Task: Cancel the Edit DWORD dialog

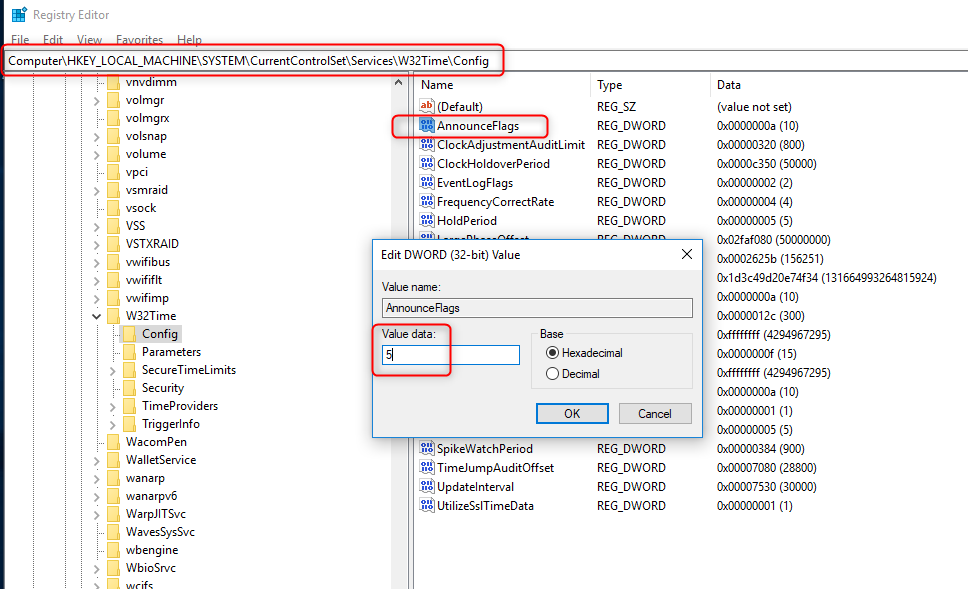Action: pos(655,413)
